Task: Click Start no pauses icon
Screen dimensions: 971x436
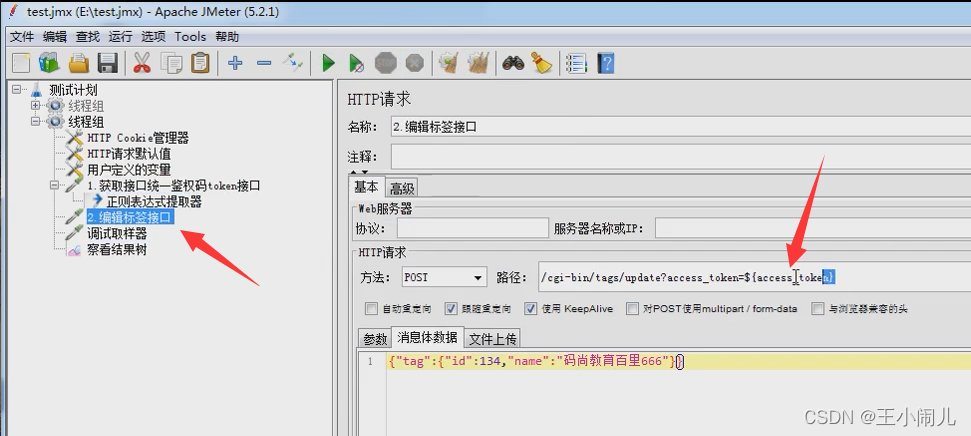Action: point(357,63)
